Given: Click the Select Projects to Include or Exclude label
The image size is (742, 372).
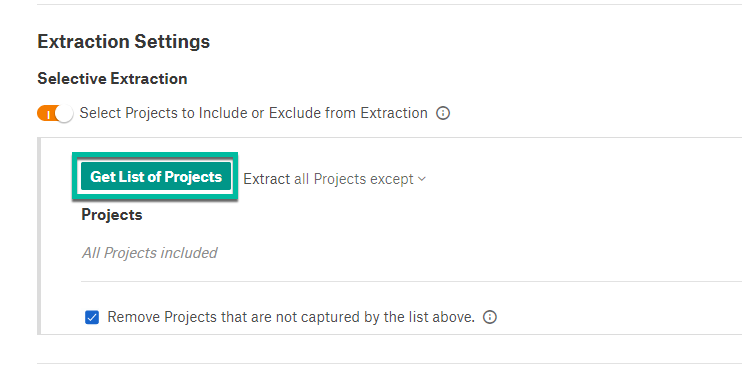Looking at the screenshot, I should click(x=254, y=114).
